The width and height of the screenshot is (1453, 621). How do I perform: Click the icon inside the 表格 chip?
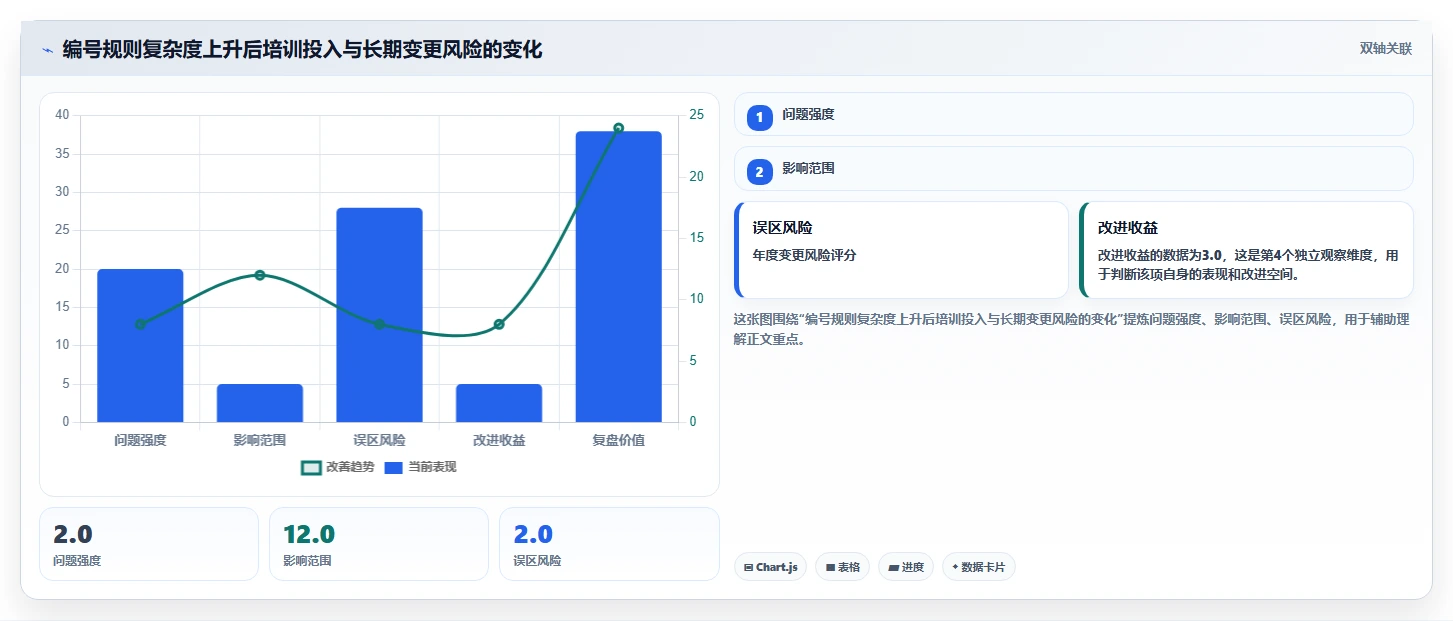[x=830, y=567]
